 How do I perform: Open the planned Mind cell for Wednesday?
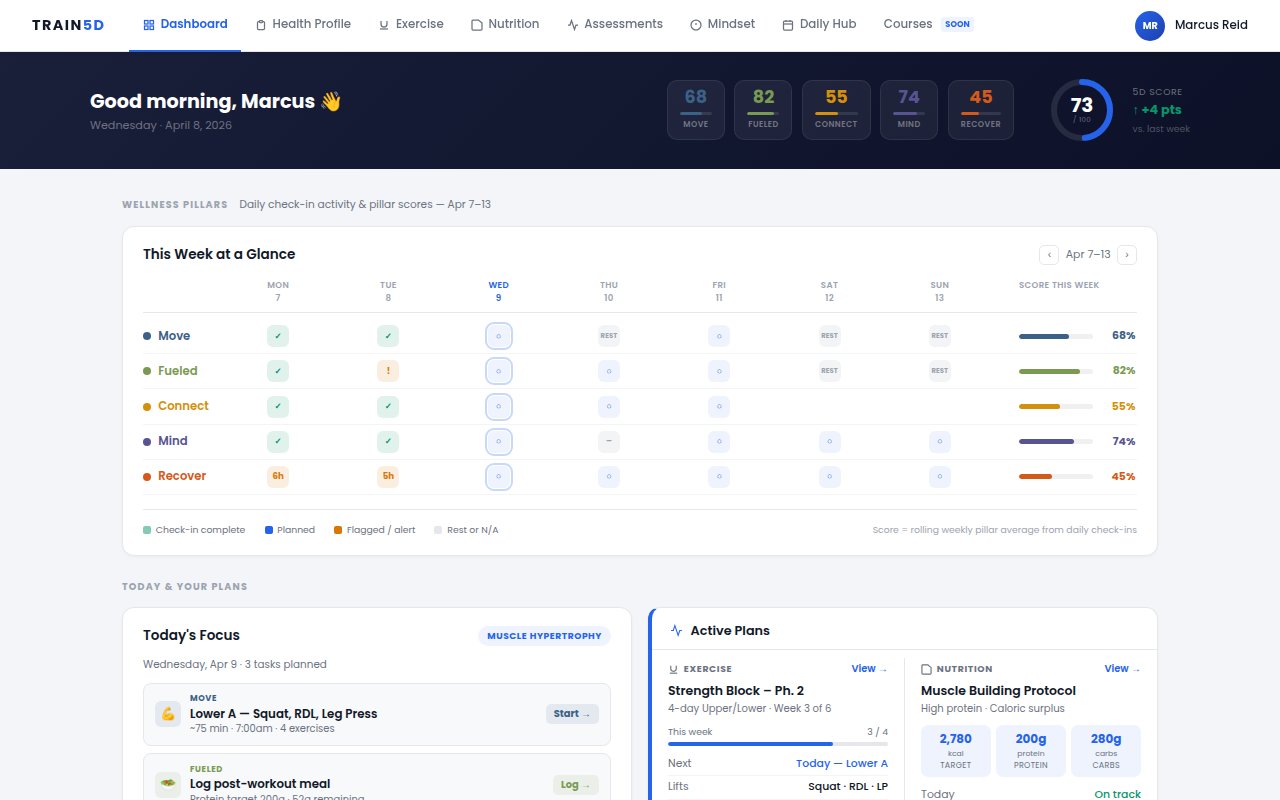coord(499,441)
